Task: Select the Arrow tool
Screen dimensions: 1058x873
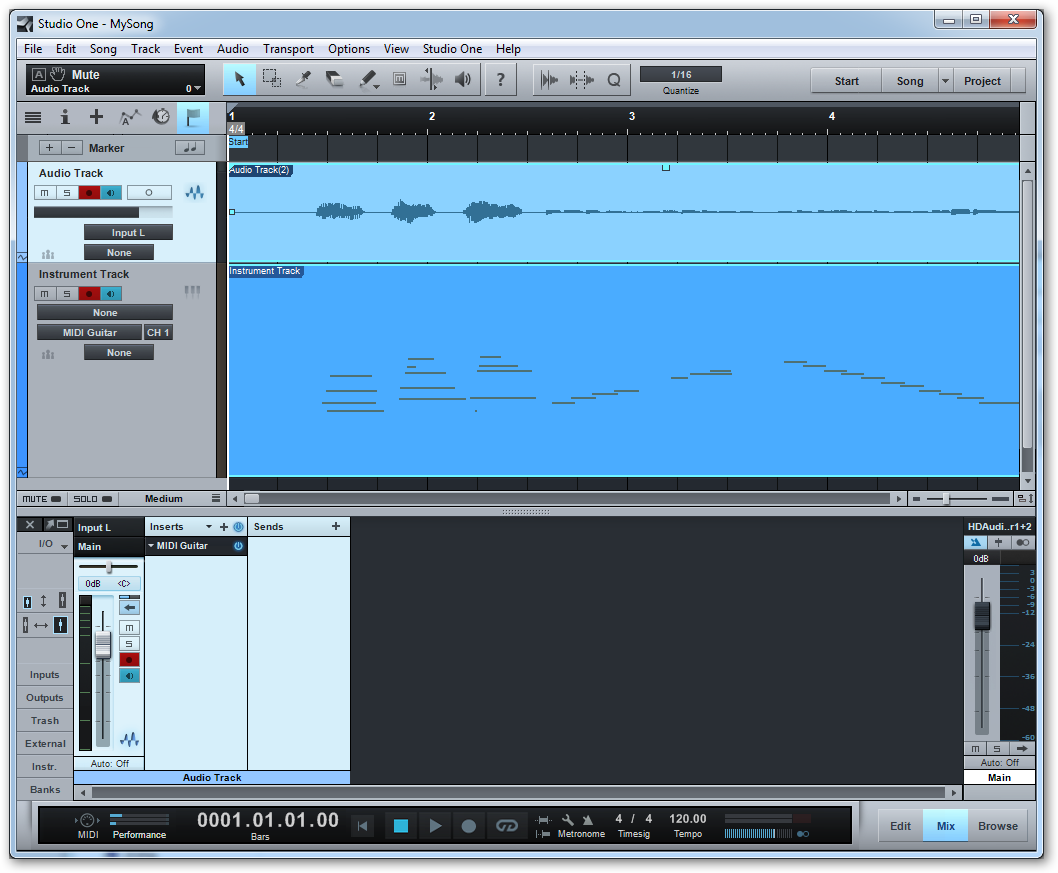Action: (240, 80)
